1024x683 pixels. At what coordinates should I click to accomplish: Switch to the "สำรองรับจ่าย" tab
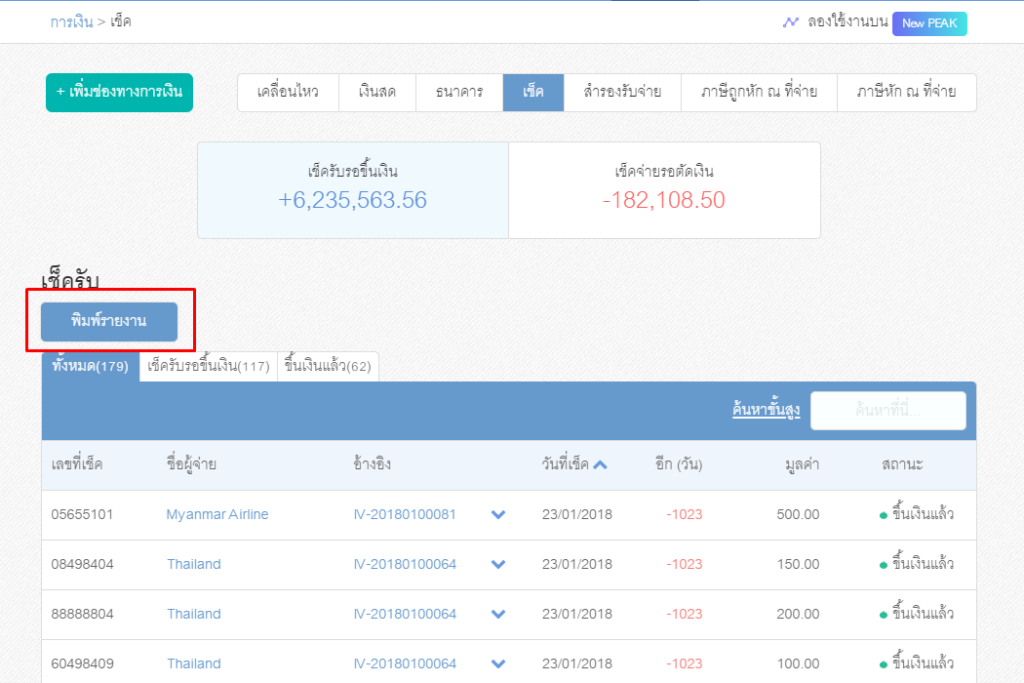(622, 92)
